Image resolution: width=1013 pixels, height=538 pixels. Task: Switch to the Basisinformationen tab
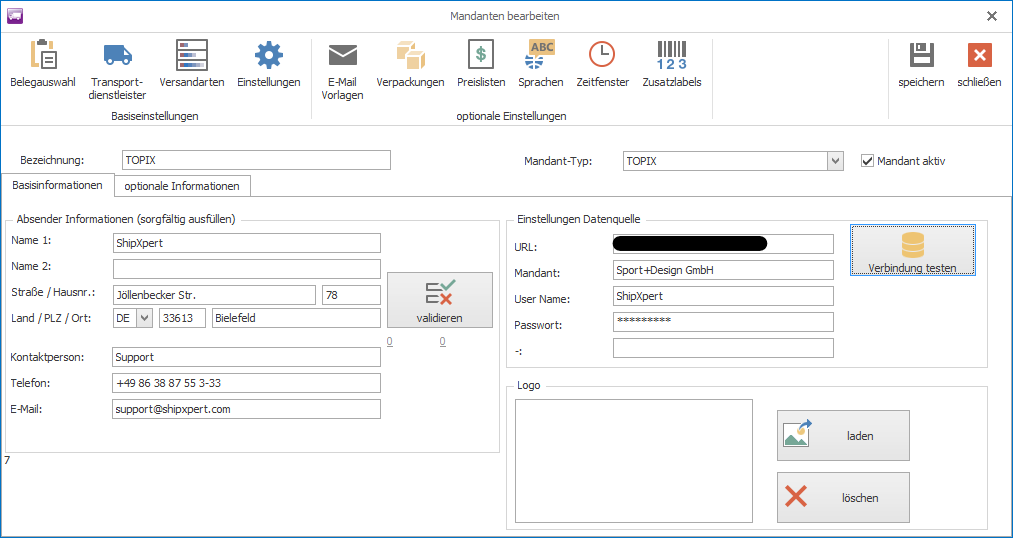pos(58,185)
